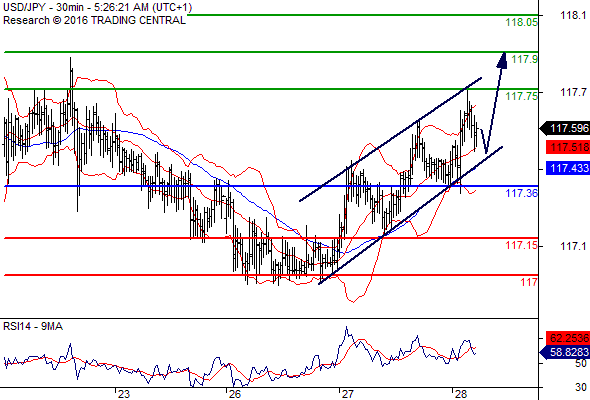Click the blue 117.36 pivot label
This screenshot has width=590, height=400.
point(522,193)
